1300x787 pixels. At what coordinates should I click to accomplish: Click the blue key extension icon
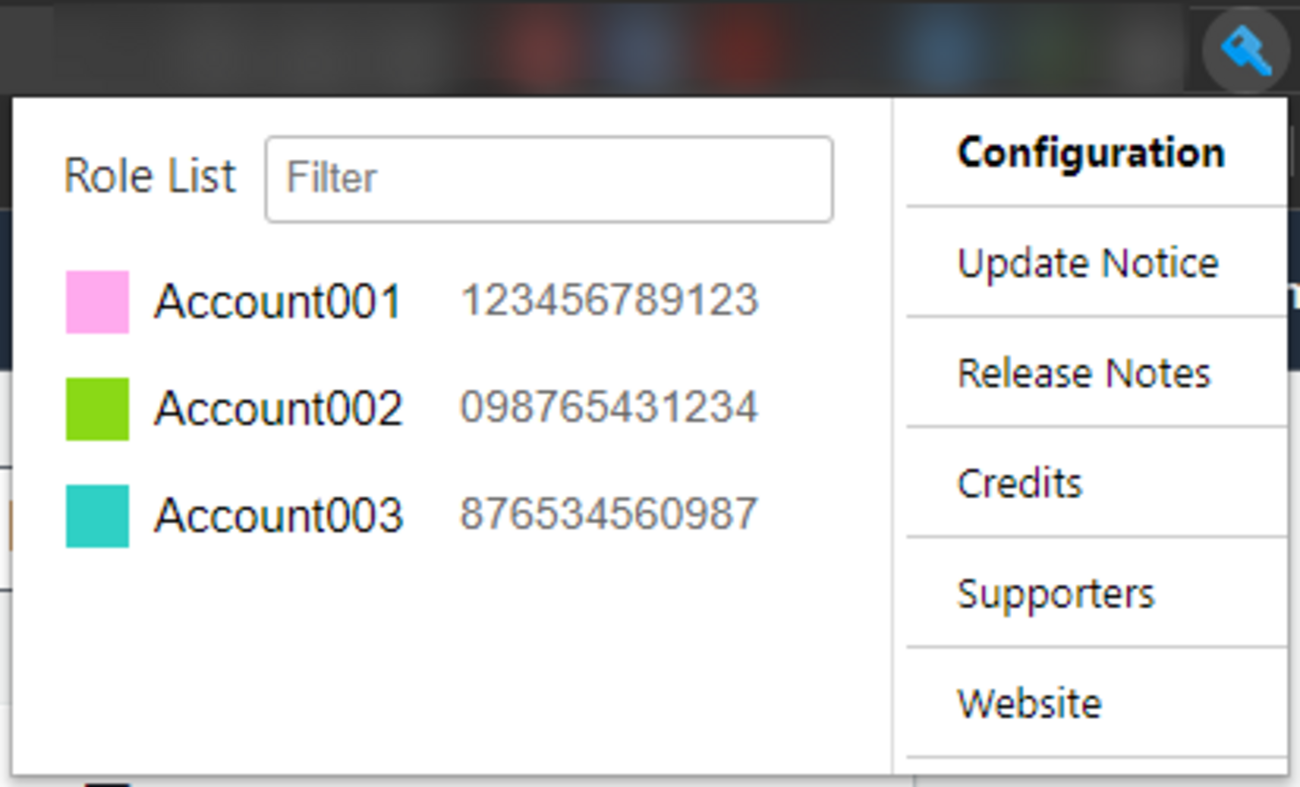pos(1245,50)
